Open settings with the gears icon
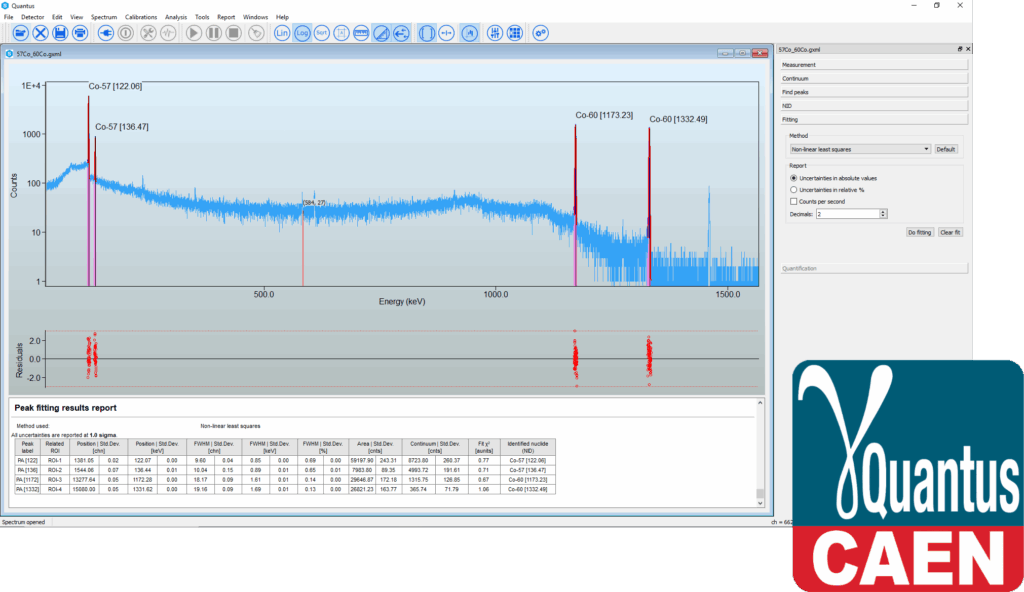 click(540, 33)
